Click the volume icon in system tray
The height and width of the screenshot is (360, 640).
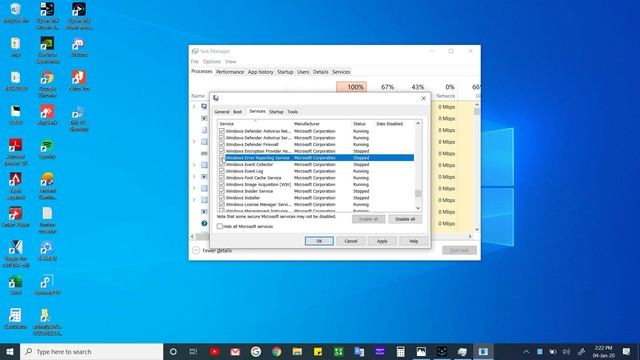(x=567, y=351)
